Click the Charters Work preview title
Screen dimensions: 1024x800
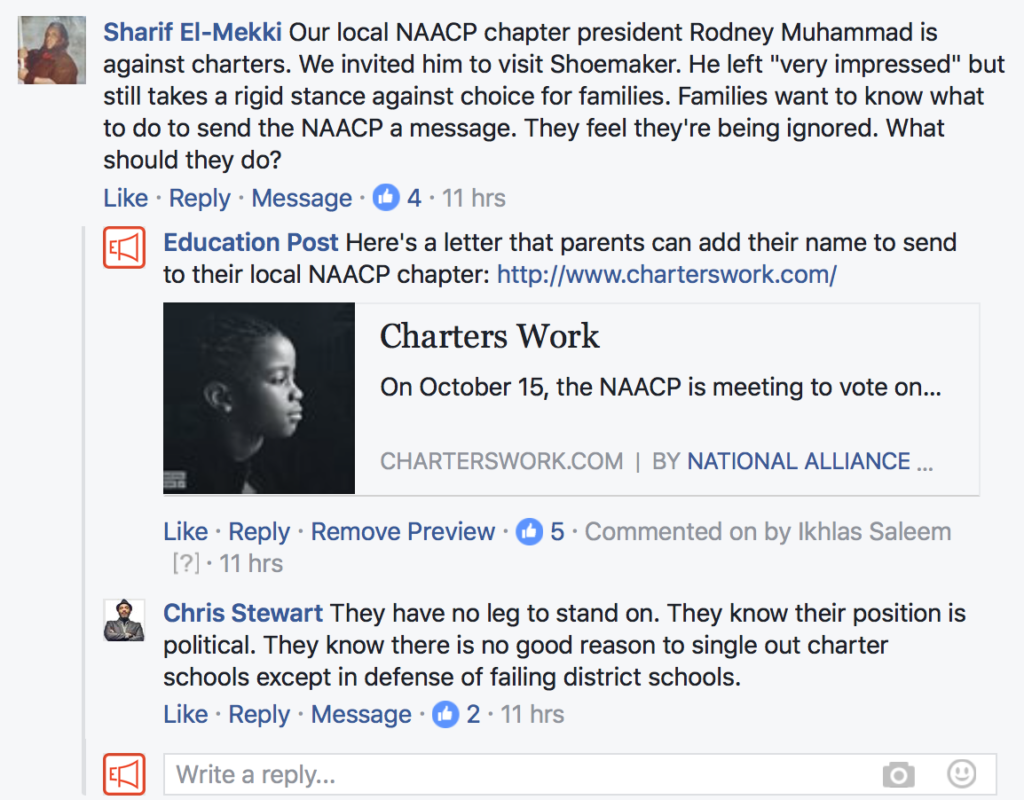489,336
